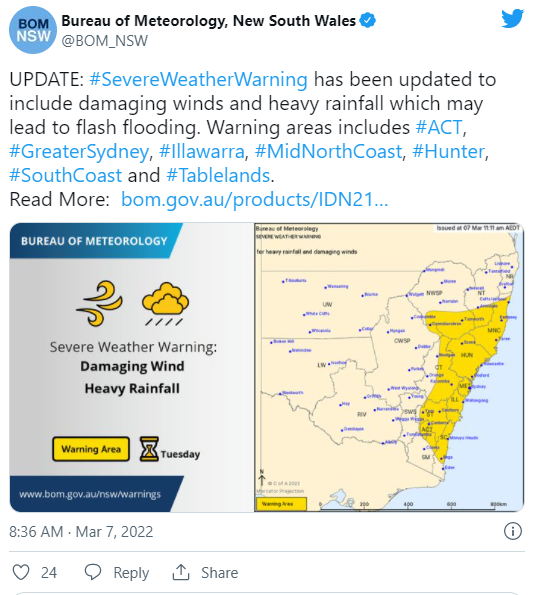Click the verified badge next to account name
The image size is (540, 595).
click(x=367, y=20)
